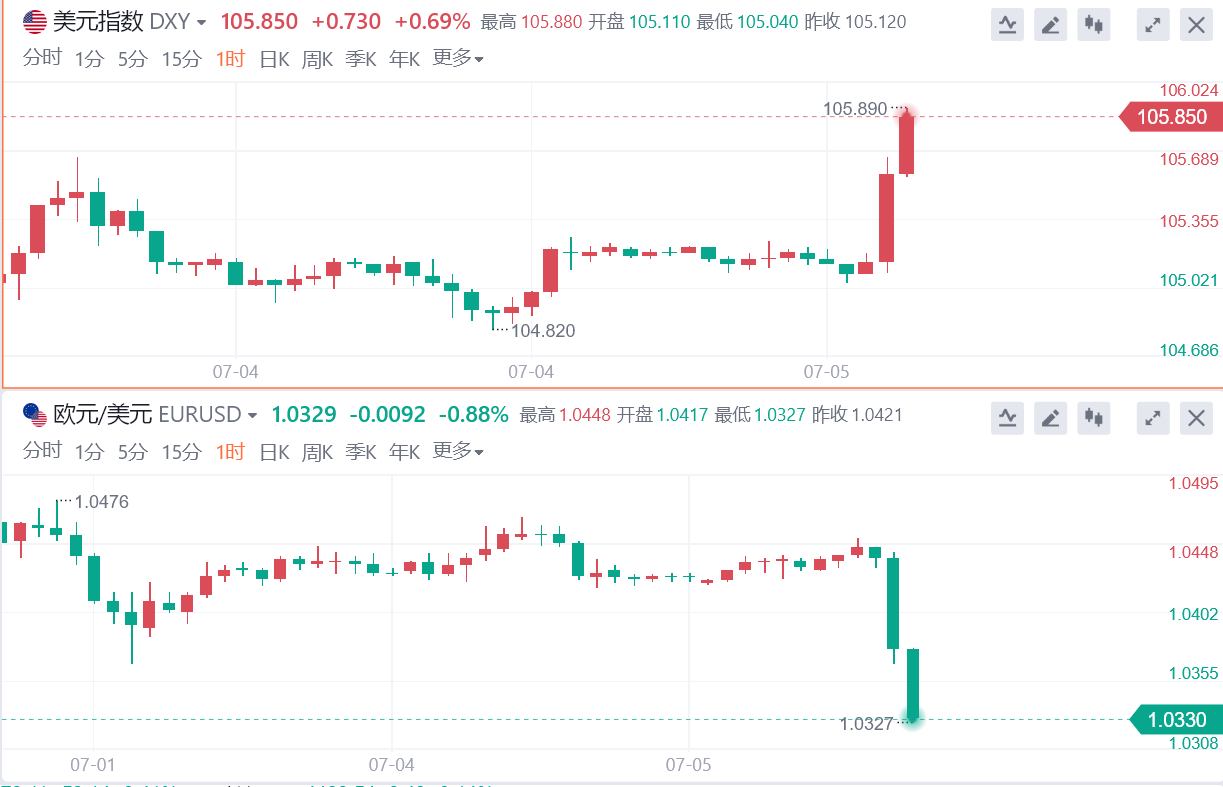This screenshot has height=787, width=1223.
Task: Click the 1.0330 price label on EURUSD axis
Action: coord(1176,719)
